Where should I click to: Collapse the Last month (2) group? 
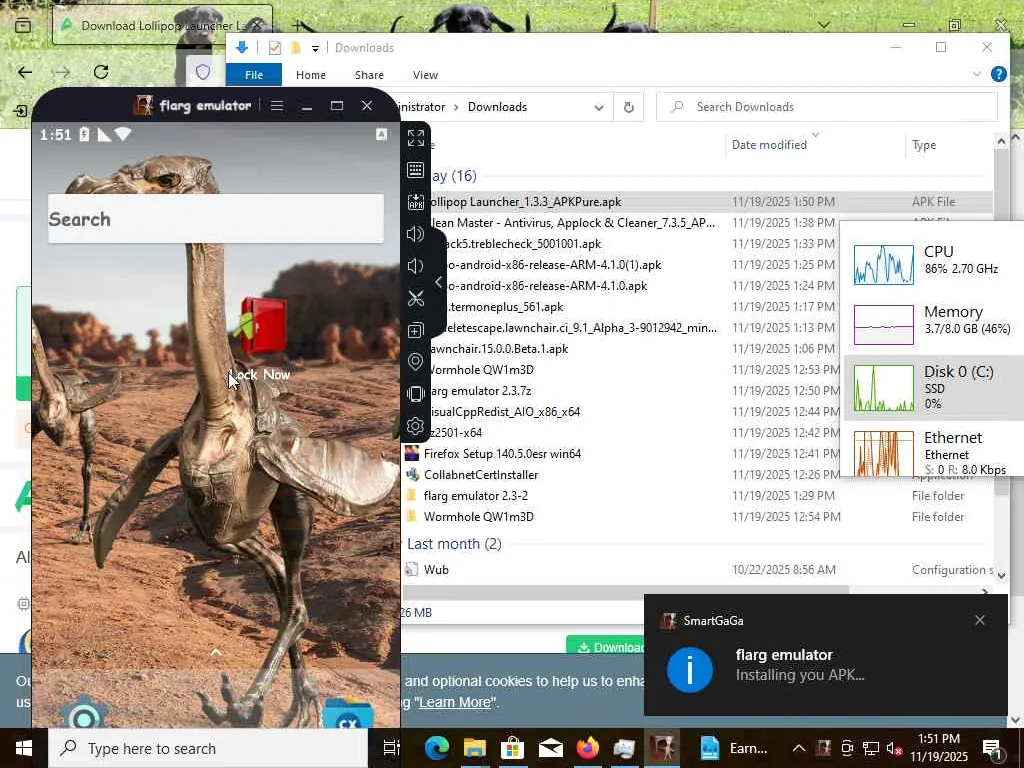pyautogui.click(x=454, y=543)
